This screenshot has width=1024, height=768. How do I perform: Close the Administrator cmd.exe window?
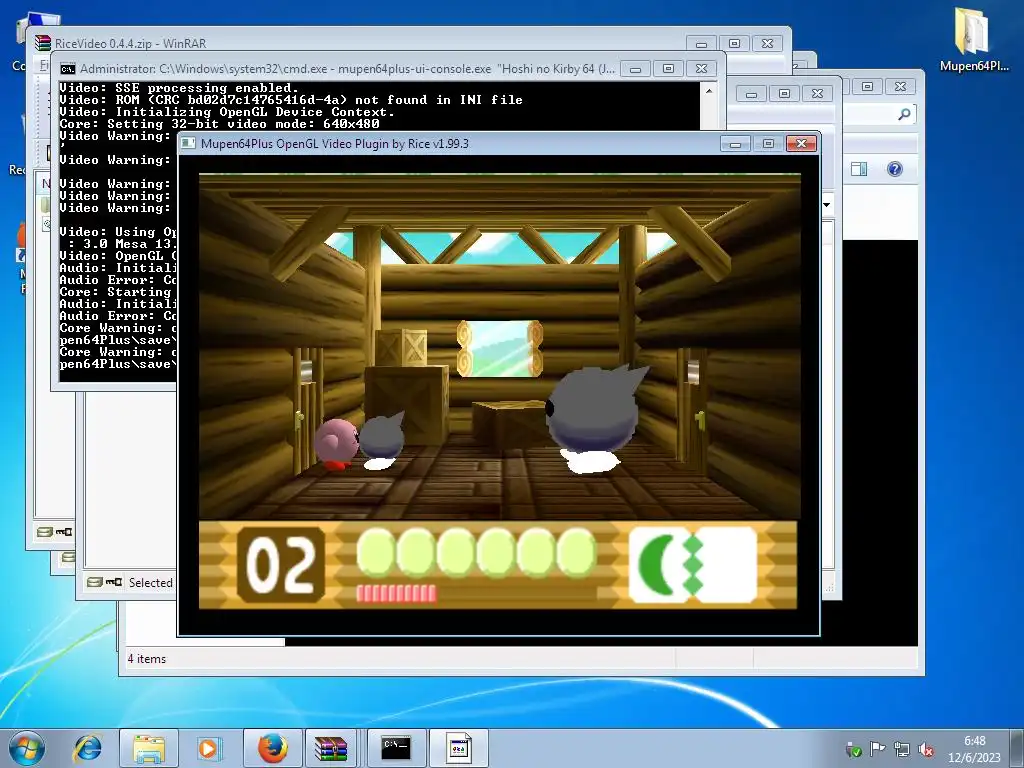[x=701, y=69]
